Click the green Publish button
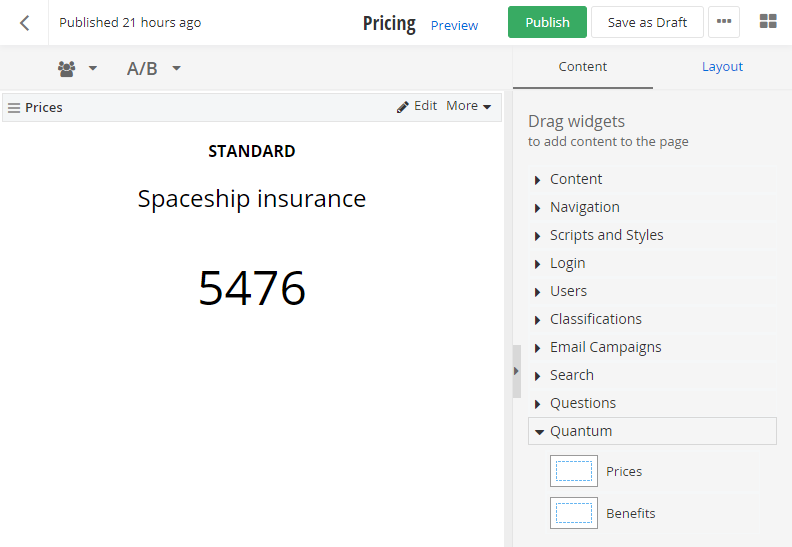The height and width of the screenshot is (547, 792). 547,22
